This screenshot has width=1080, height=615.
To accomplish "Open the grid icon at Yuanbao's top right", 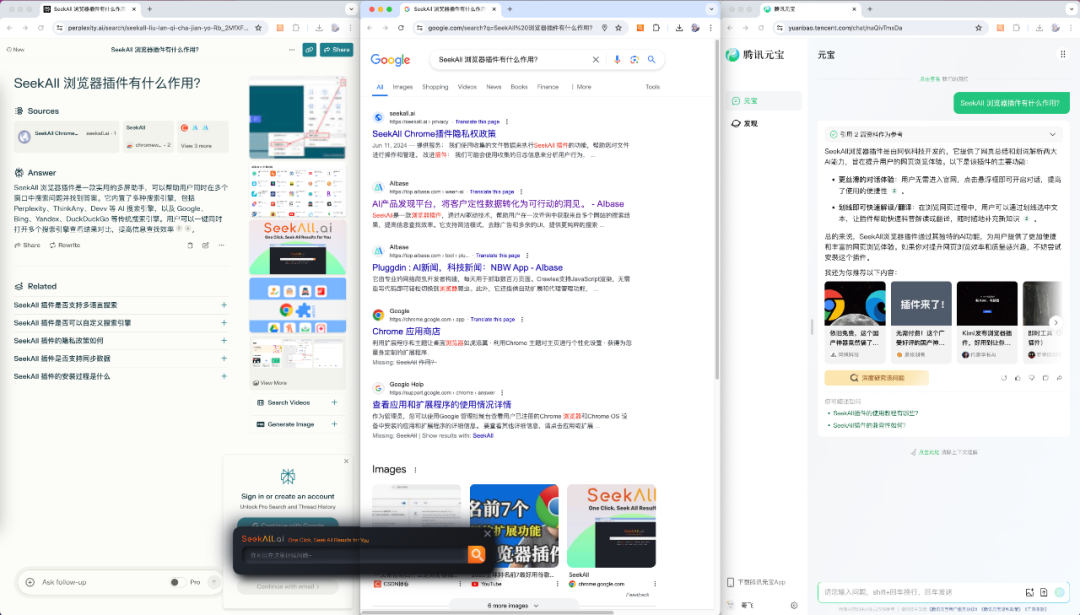I will [1063, 54].
